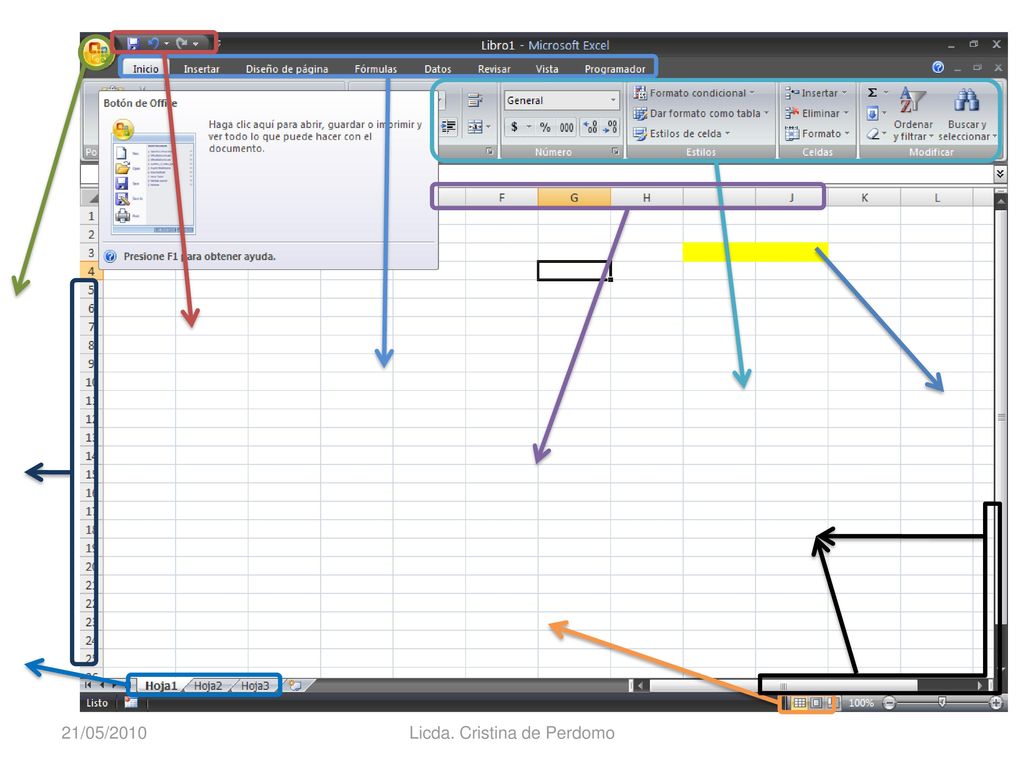Select the Datos ribbon tab
The height and width of the screenshot is (768, 1024).
(438, 69)
